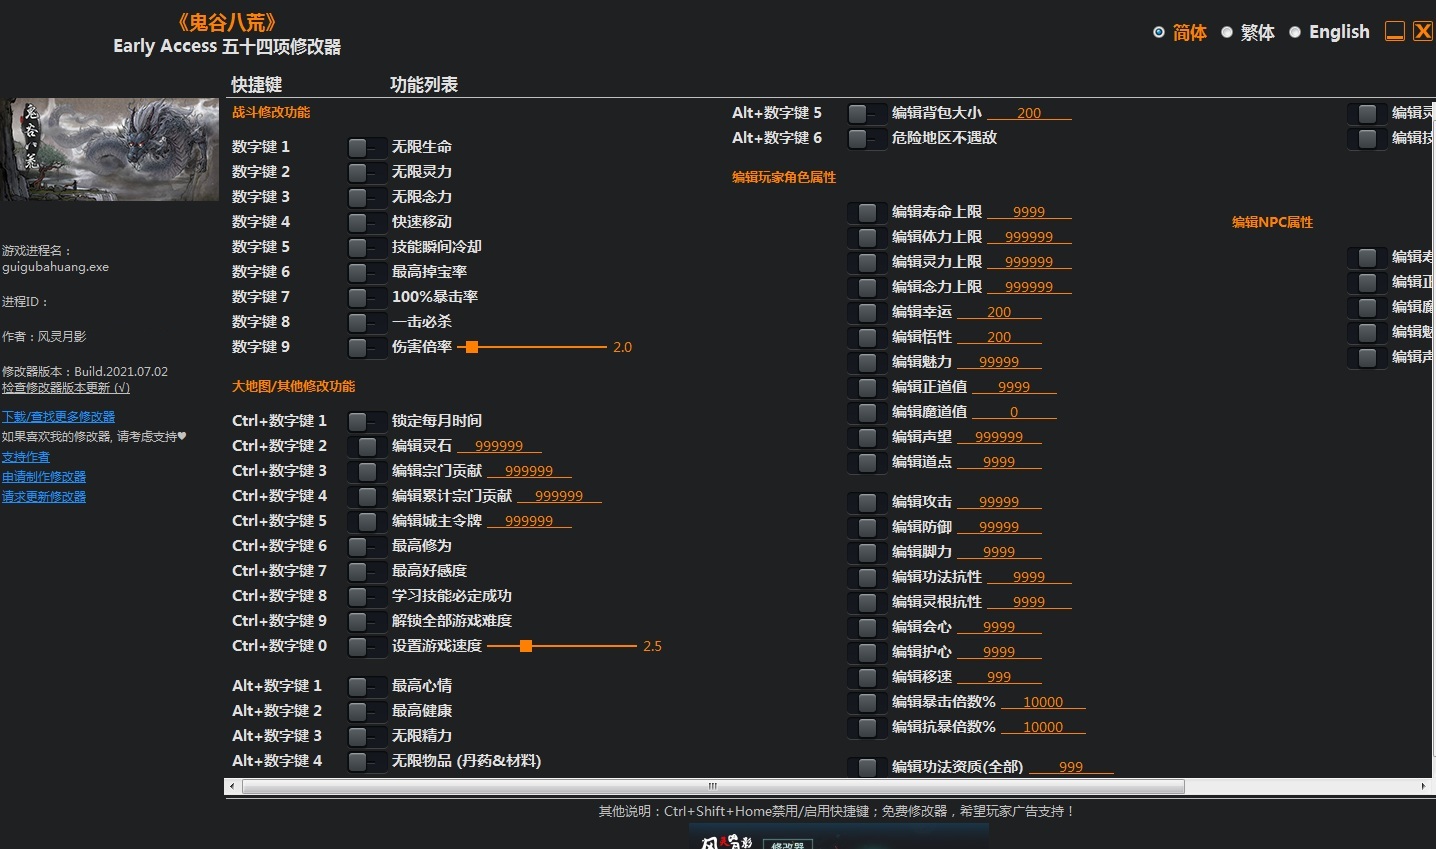Open 下载/查找更多修改器 link
The width and height of the screenshot is (1436, 849).
tap(58, 416)
